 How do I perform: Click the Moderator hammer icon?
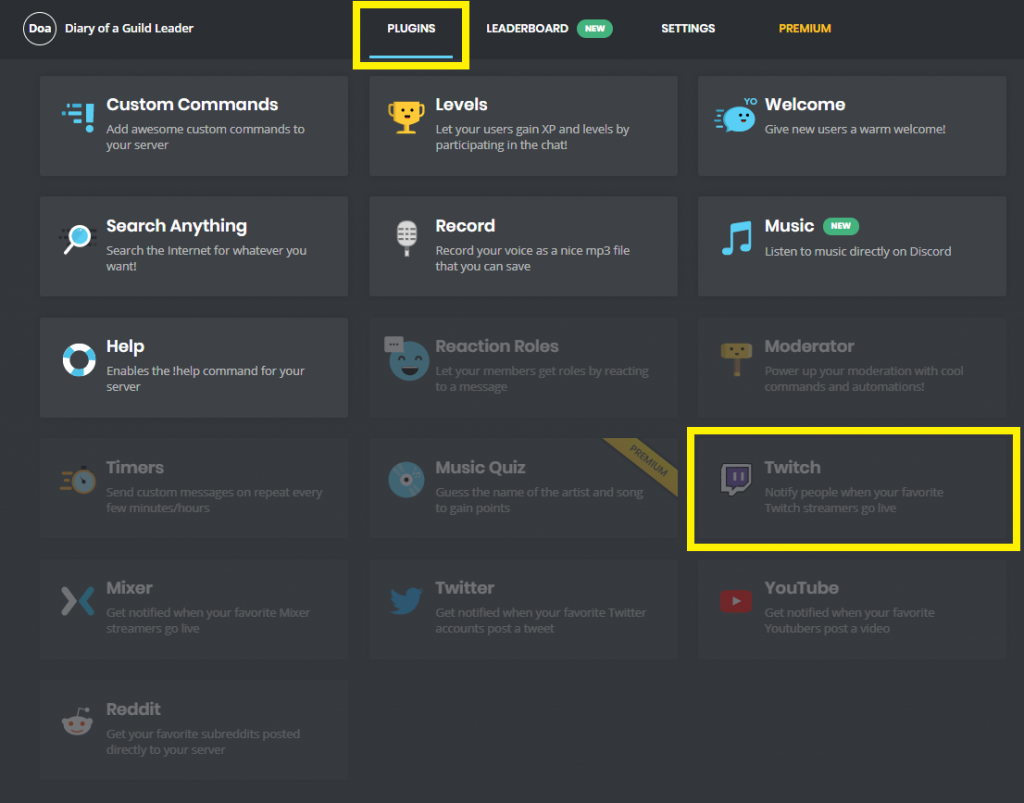736,358
